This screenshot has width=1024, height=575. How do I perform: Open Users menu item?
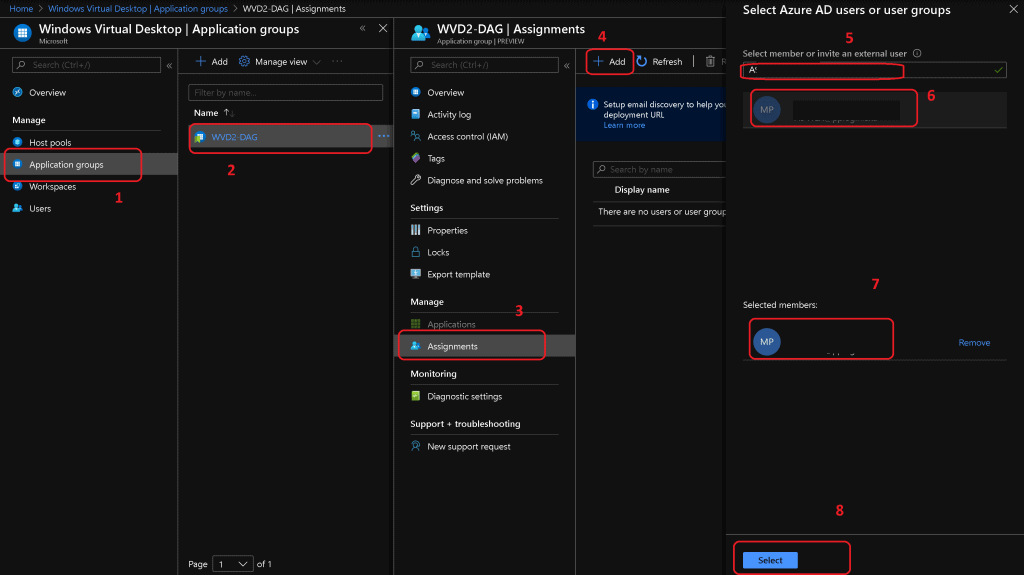coord(40,209)
